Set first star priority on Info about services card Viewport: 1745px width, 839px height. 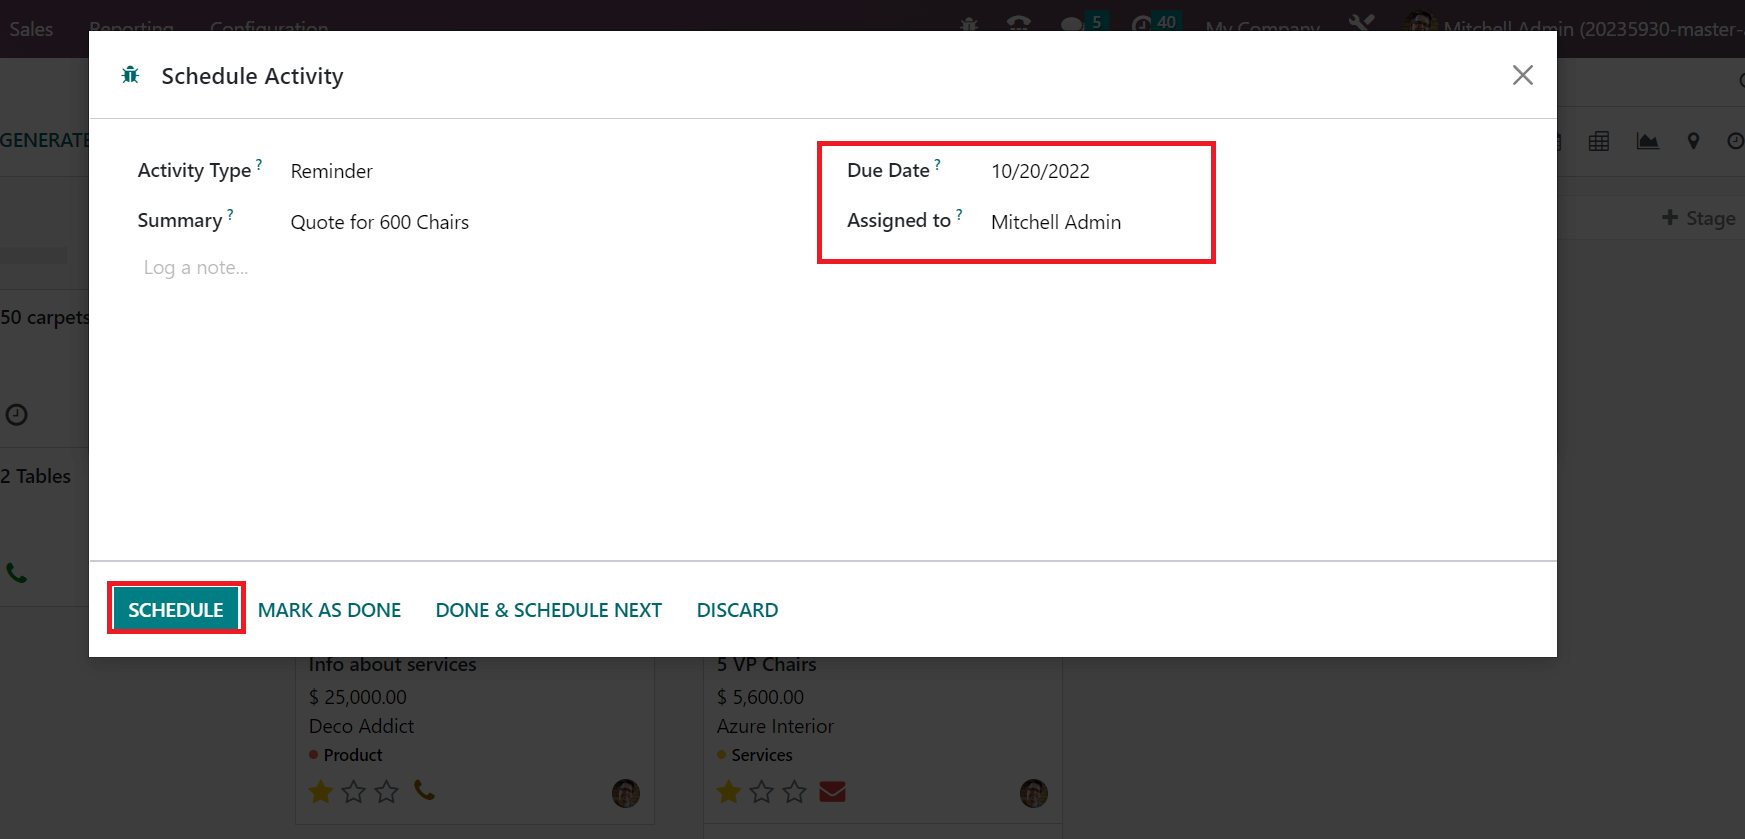tap(321, 792)
